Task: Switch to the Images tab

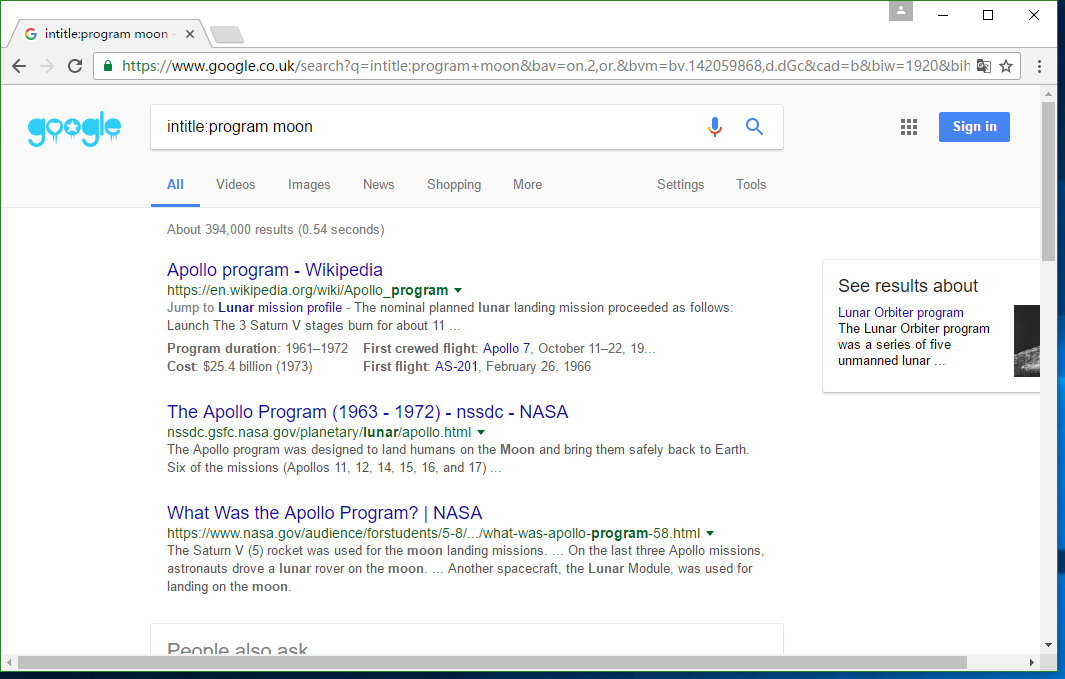Action: [309, 185]
